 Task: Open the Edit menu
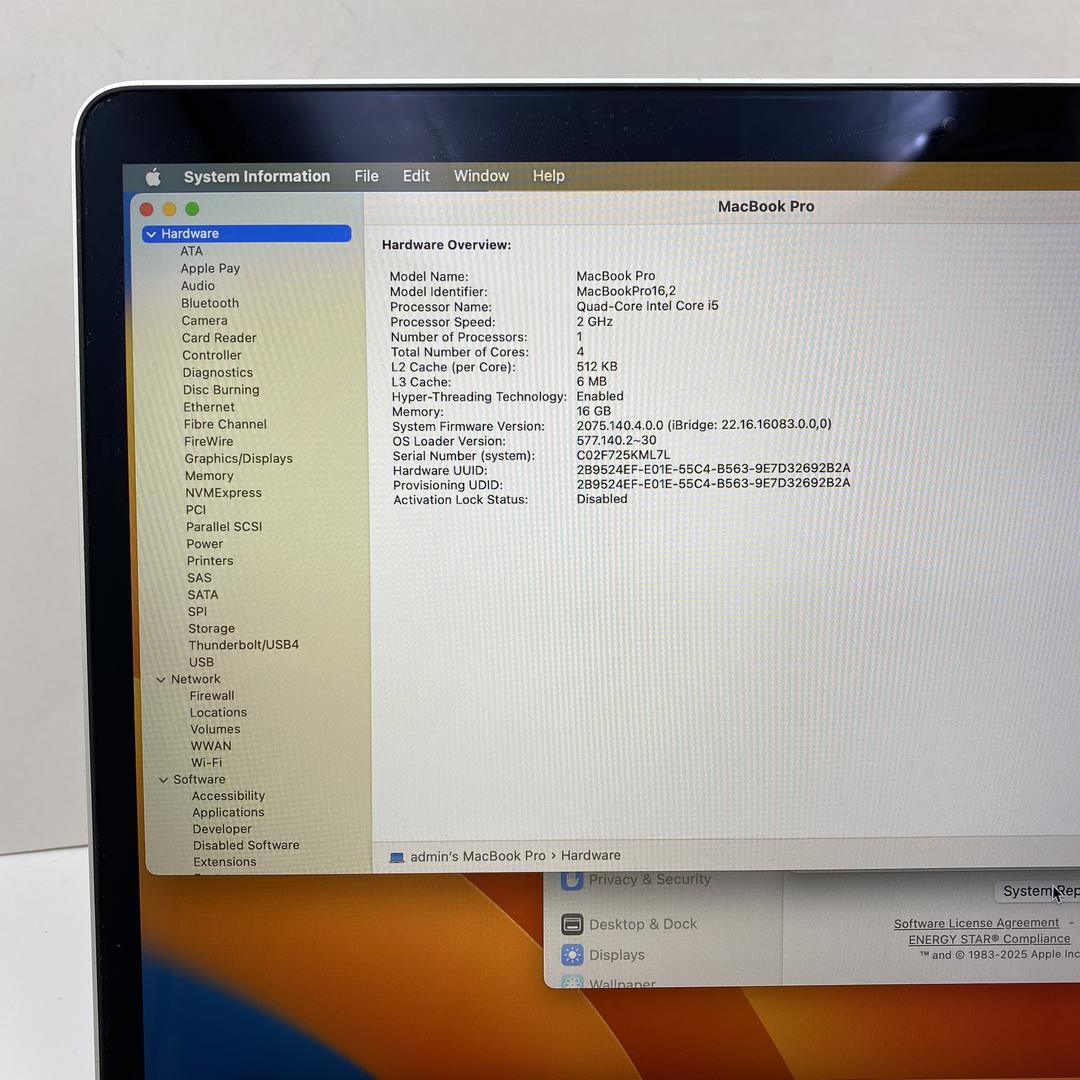[416, 176]
